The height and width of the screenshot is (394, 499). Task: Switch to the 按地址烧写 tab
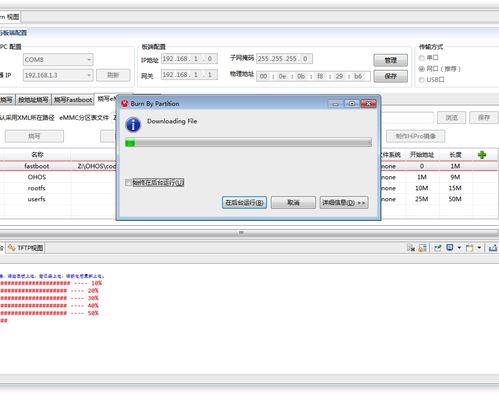coord(33,100)
